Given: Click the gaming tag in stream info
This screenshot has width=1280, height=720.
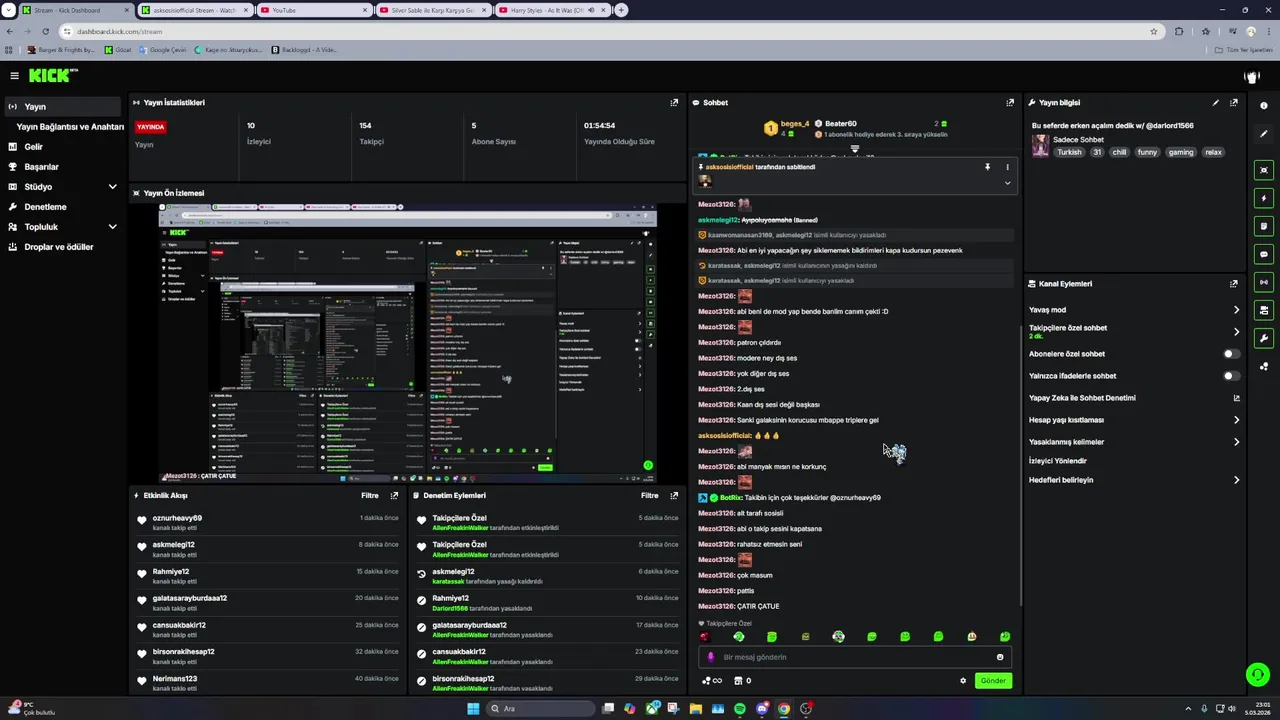Looking at the screenshot, I should pyautogui.click(x=1181, y=152).
